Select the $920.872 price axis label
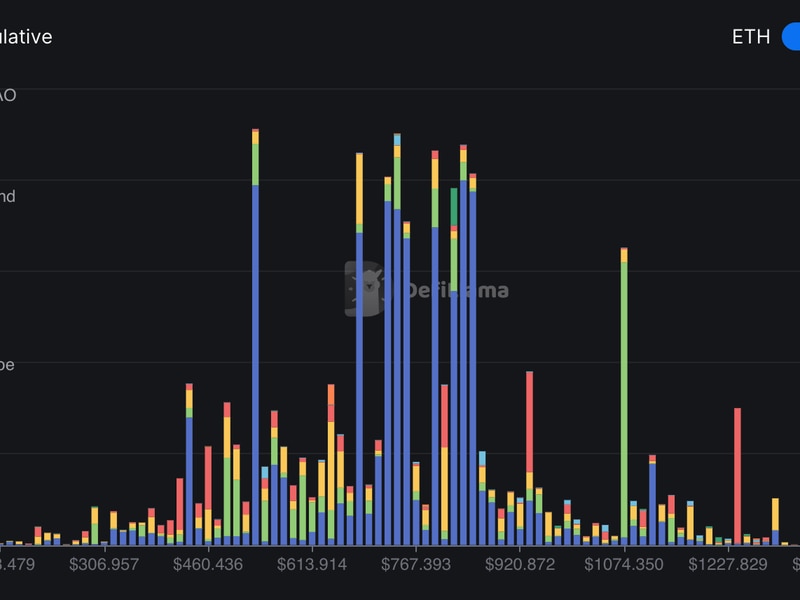Image resolution: width=800 pixels, height=600 pixels. tap(520, 565)
